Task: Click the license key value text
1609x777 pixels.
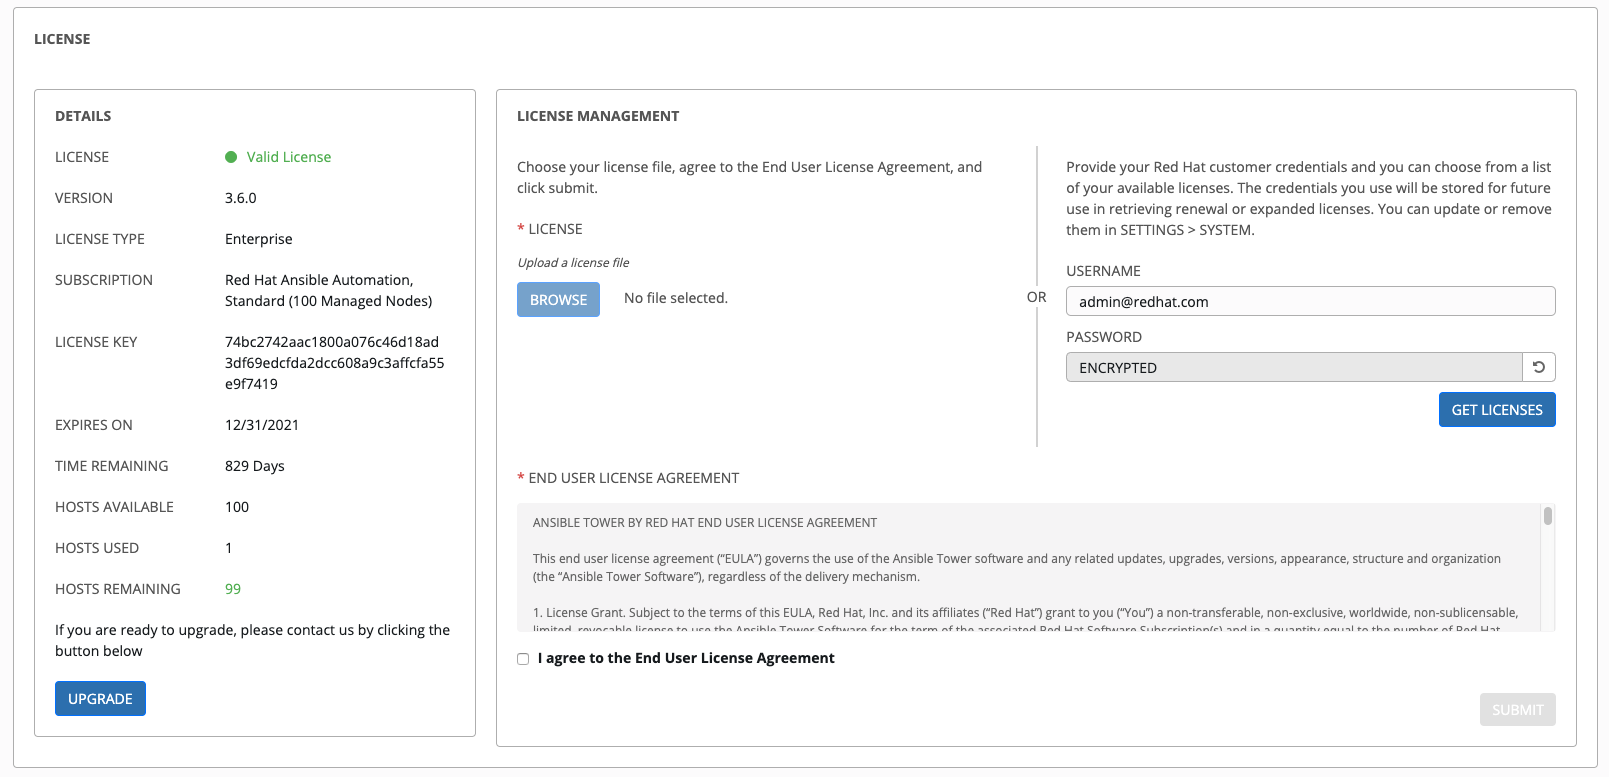Action: tap(334, 363)
